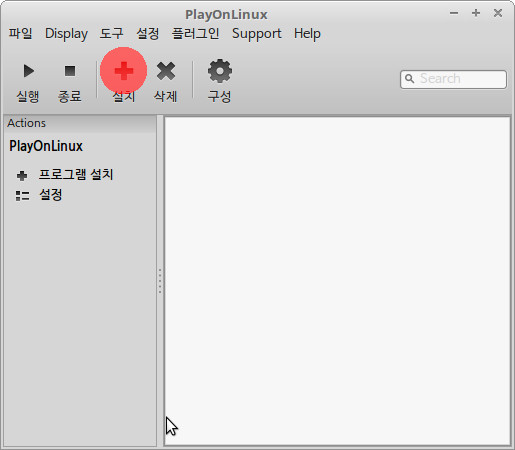Open the 도구 menu
Screen dimensions: 515x450
point(111,34)
